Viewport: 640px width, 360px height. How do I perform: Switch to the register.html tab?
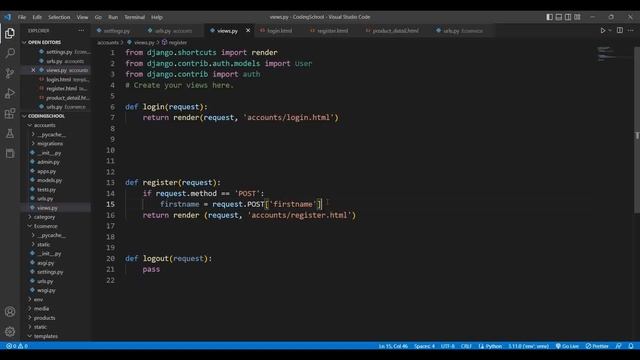(x=332, y=31)
